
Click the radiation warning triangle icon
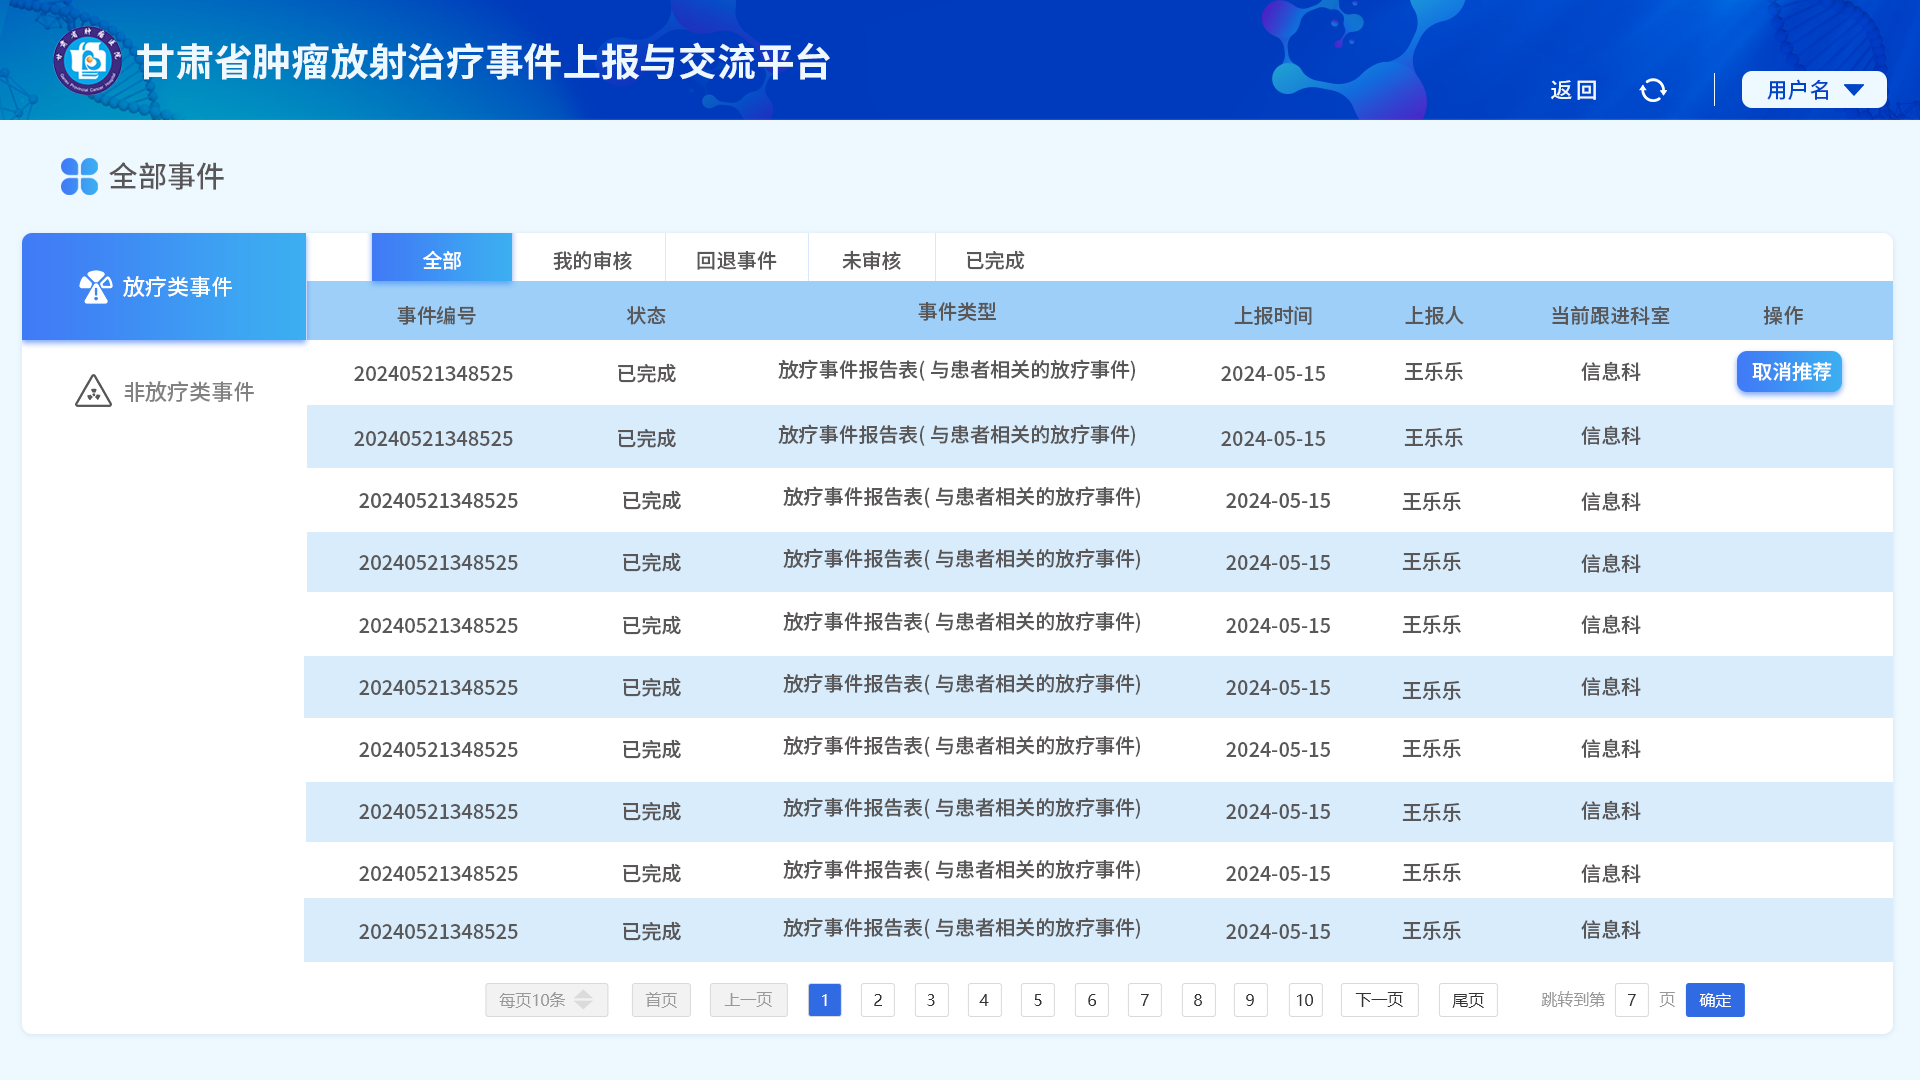point(93,391)
